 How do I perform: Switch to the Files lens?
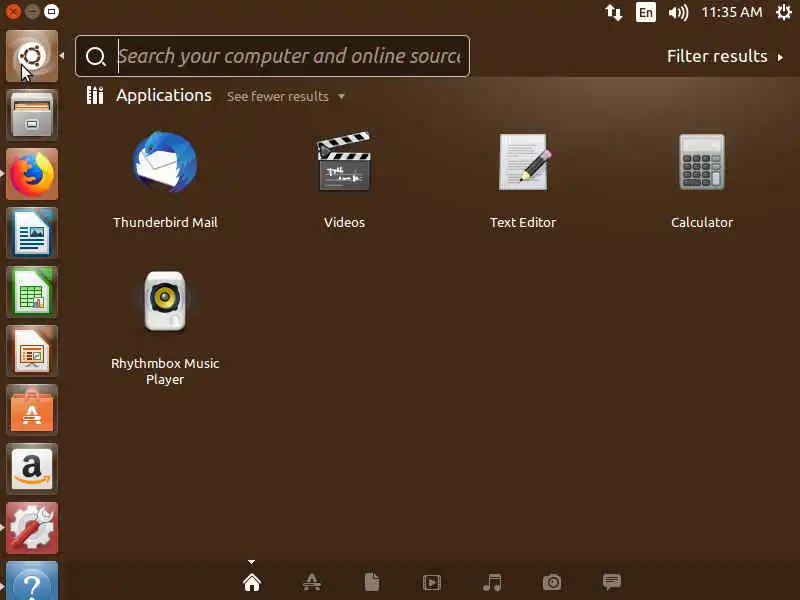click(372, 582)
